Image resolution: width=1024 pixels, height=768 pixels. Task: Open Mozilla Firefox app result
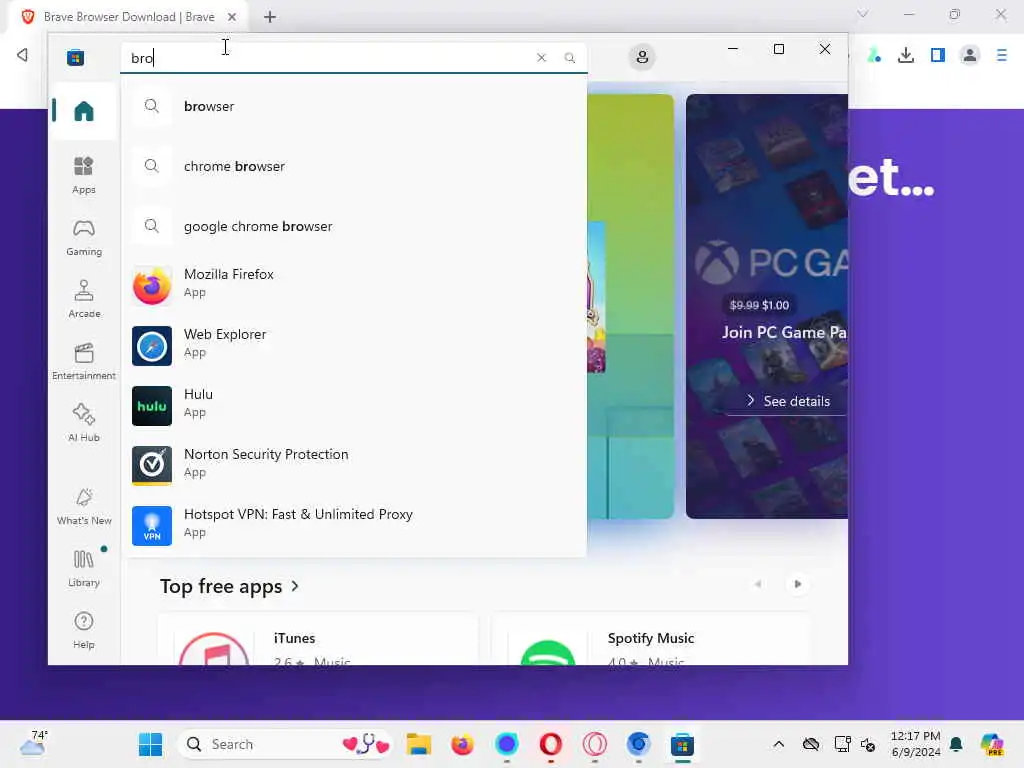click(x=353, y=285)
